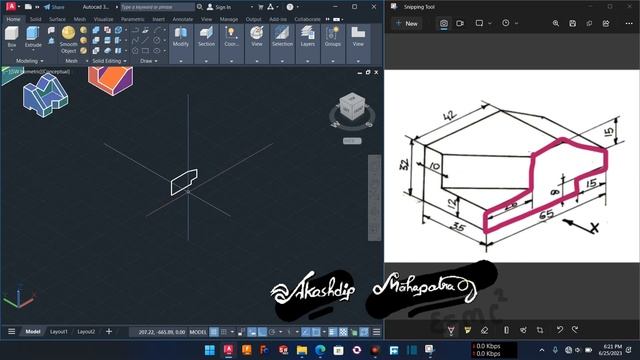Select the ballpoint pen in Snipping Tool

[451, 330]
